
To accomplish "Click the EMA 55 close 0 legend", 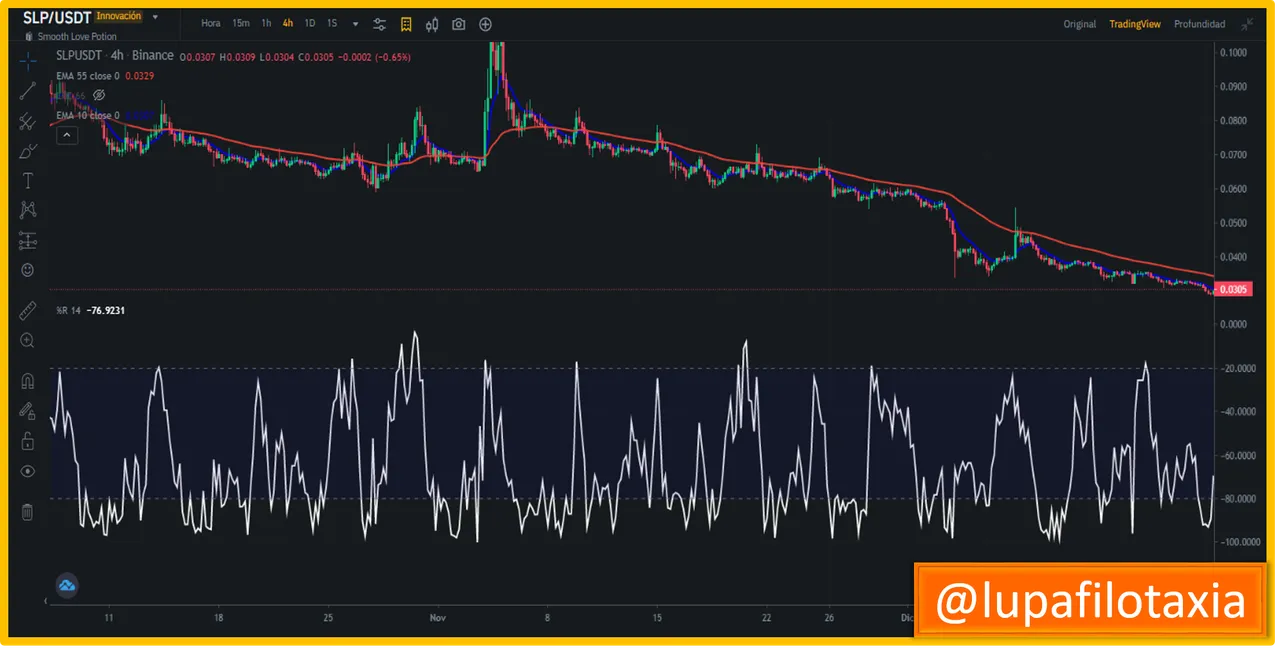I will [x=88, y=75].
